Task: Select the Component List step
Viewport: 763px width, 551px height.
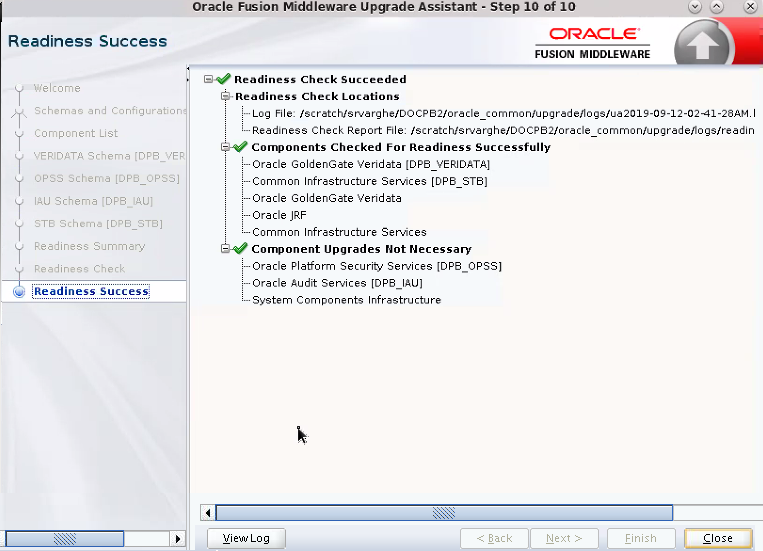Action: pyautogui.click(x=76, y=133)
